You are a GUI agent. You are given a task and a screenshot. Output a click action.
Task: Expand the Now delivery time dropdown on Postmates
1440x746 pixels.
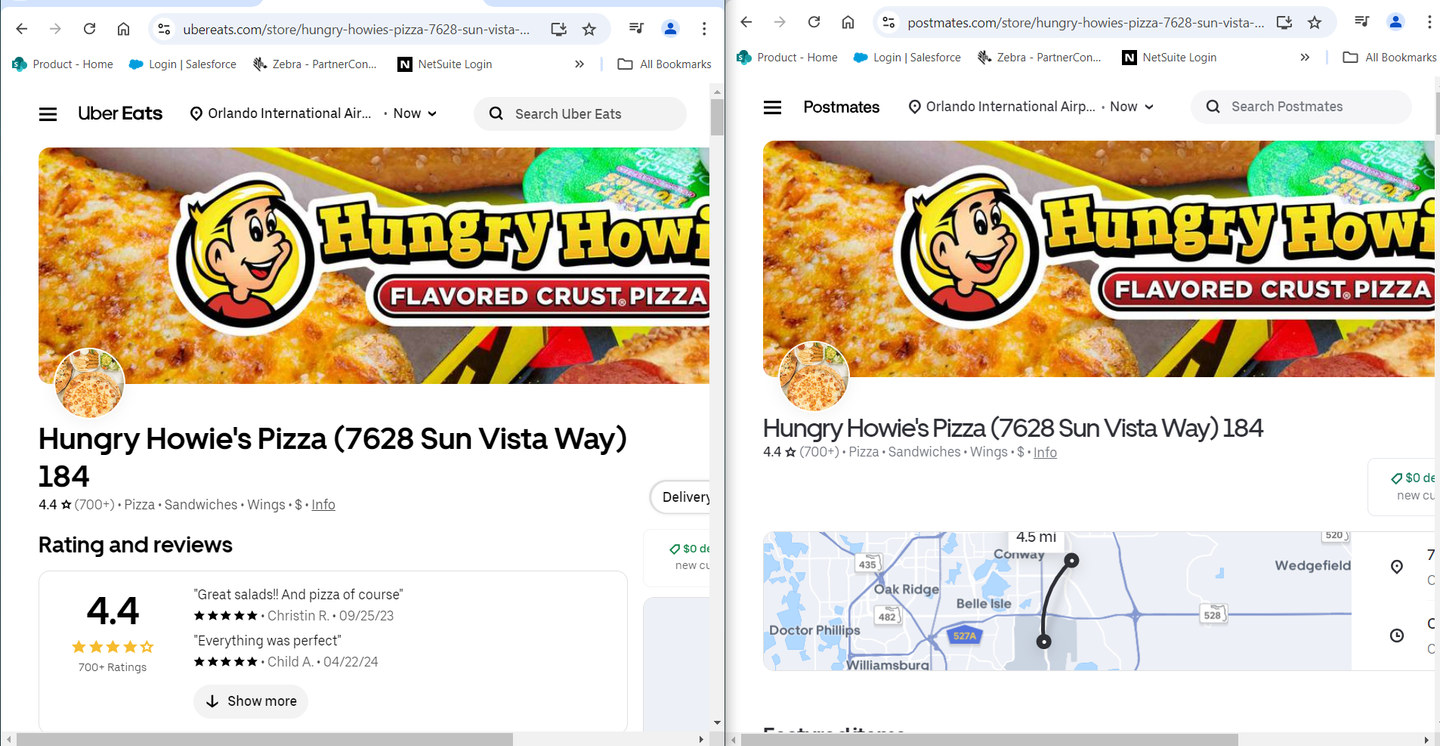click(x=1132, y=106)
